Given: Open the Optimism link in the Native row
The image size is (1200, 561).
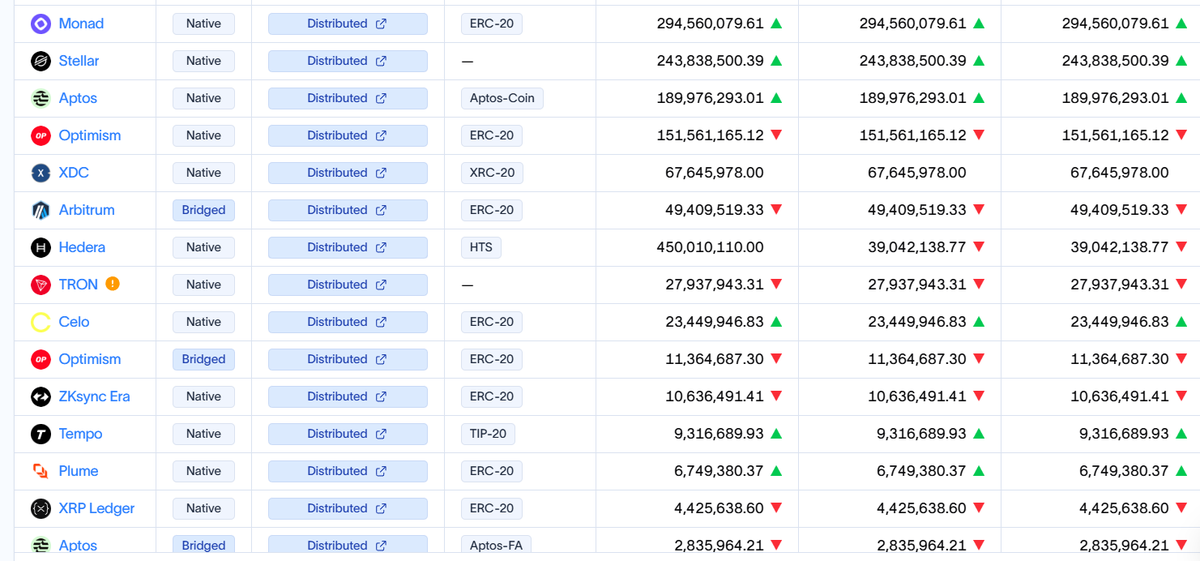Looking at the screenshot, I should (x=90, y=135).
